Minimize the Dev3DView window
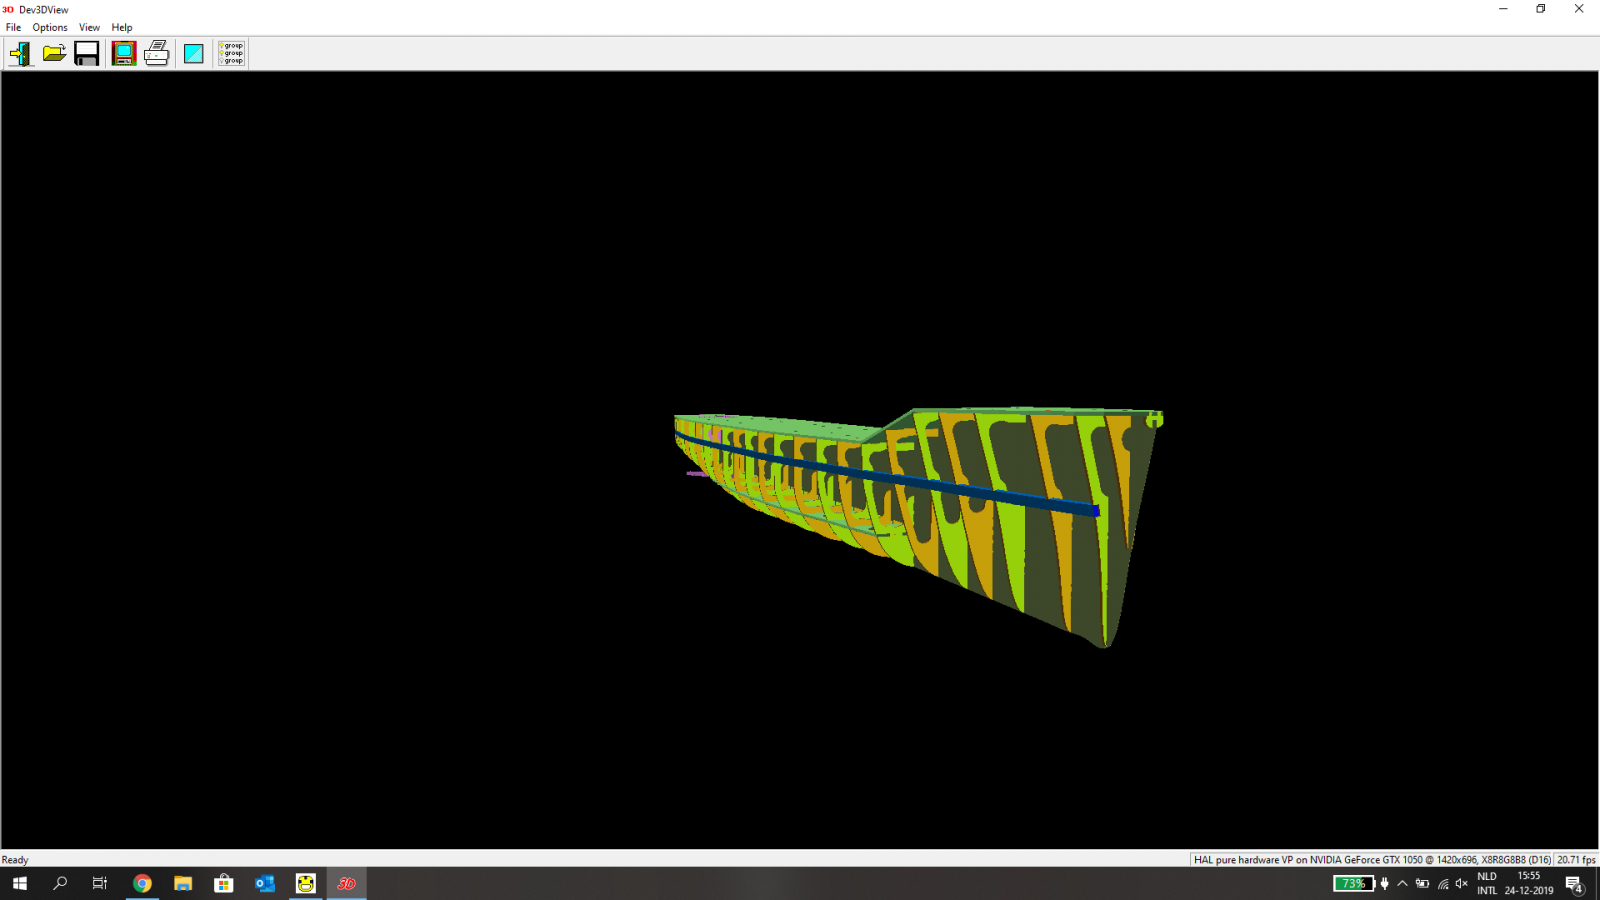This screenshot has width=1600, height=900. click(1503, 9)
